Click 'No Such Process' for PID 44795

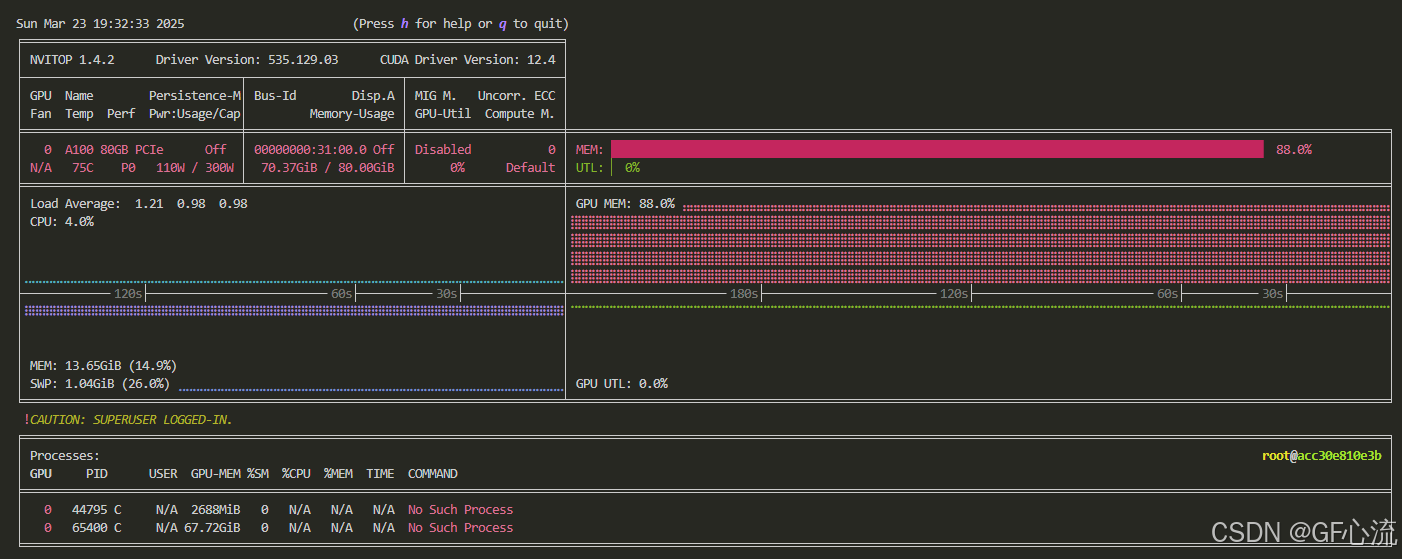pyautogui.click(x=461, y=510)
